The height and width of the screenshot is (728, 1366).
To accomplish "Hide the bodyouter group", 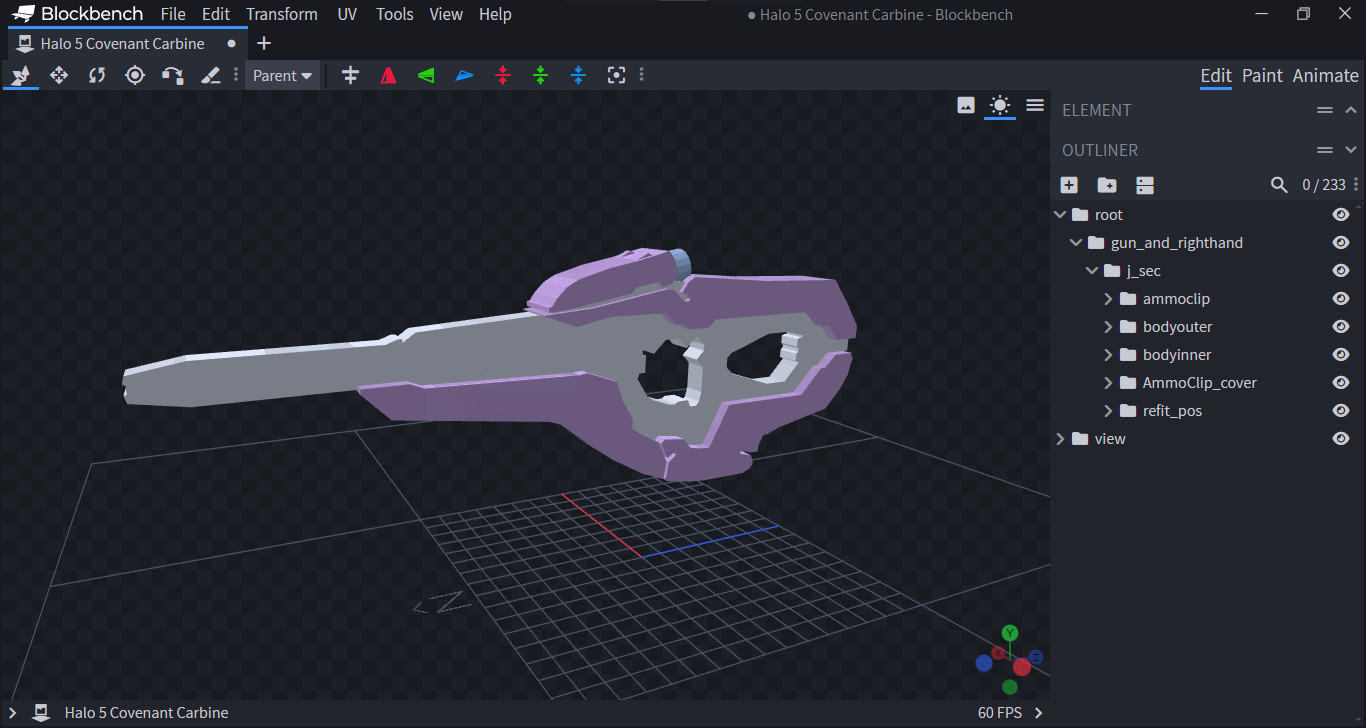I will pyautogui.click(x=1341, y=327).
